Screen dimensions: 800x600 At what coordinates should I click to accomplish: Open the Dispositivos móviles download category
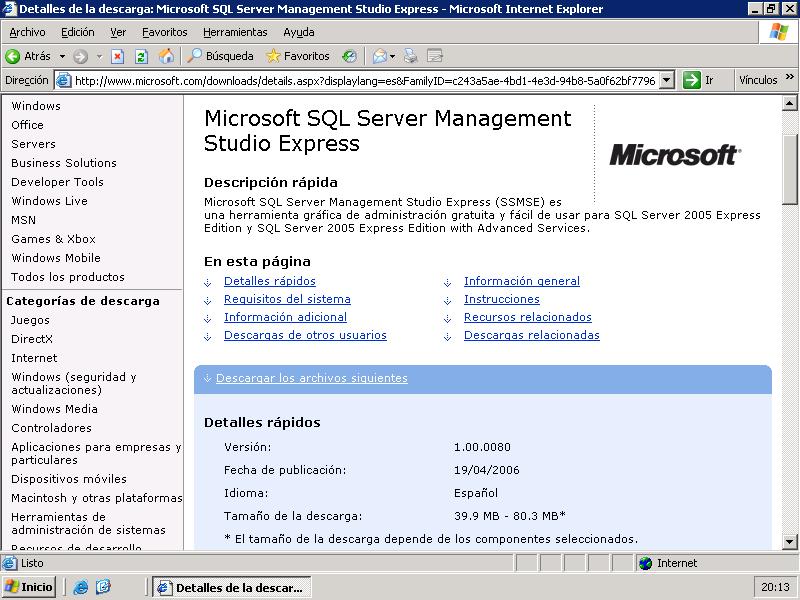pos(69,479)
